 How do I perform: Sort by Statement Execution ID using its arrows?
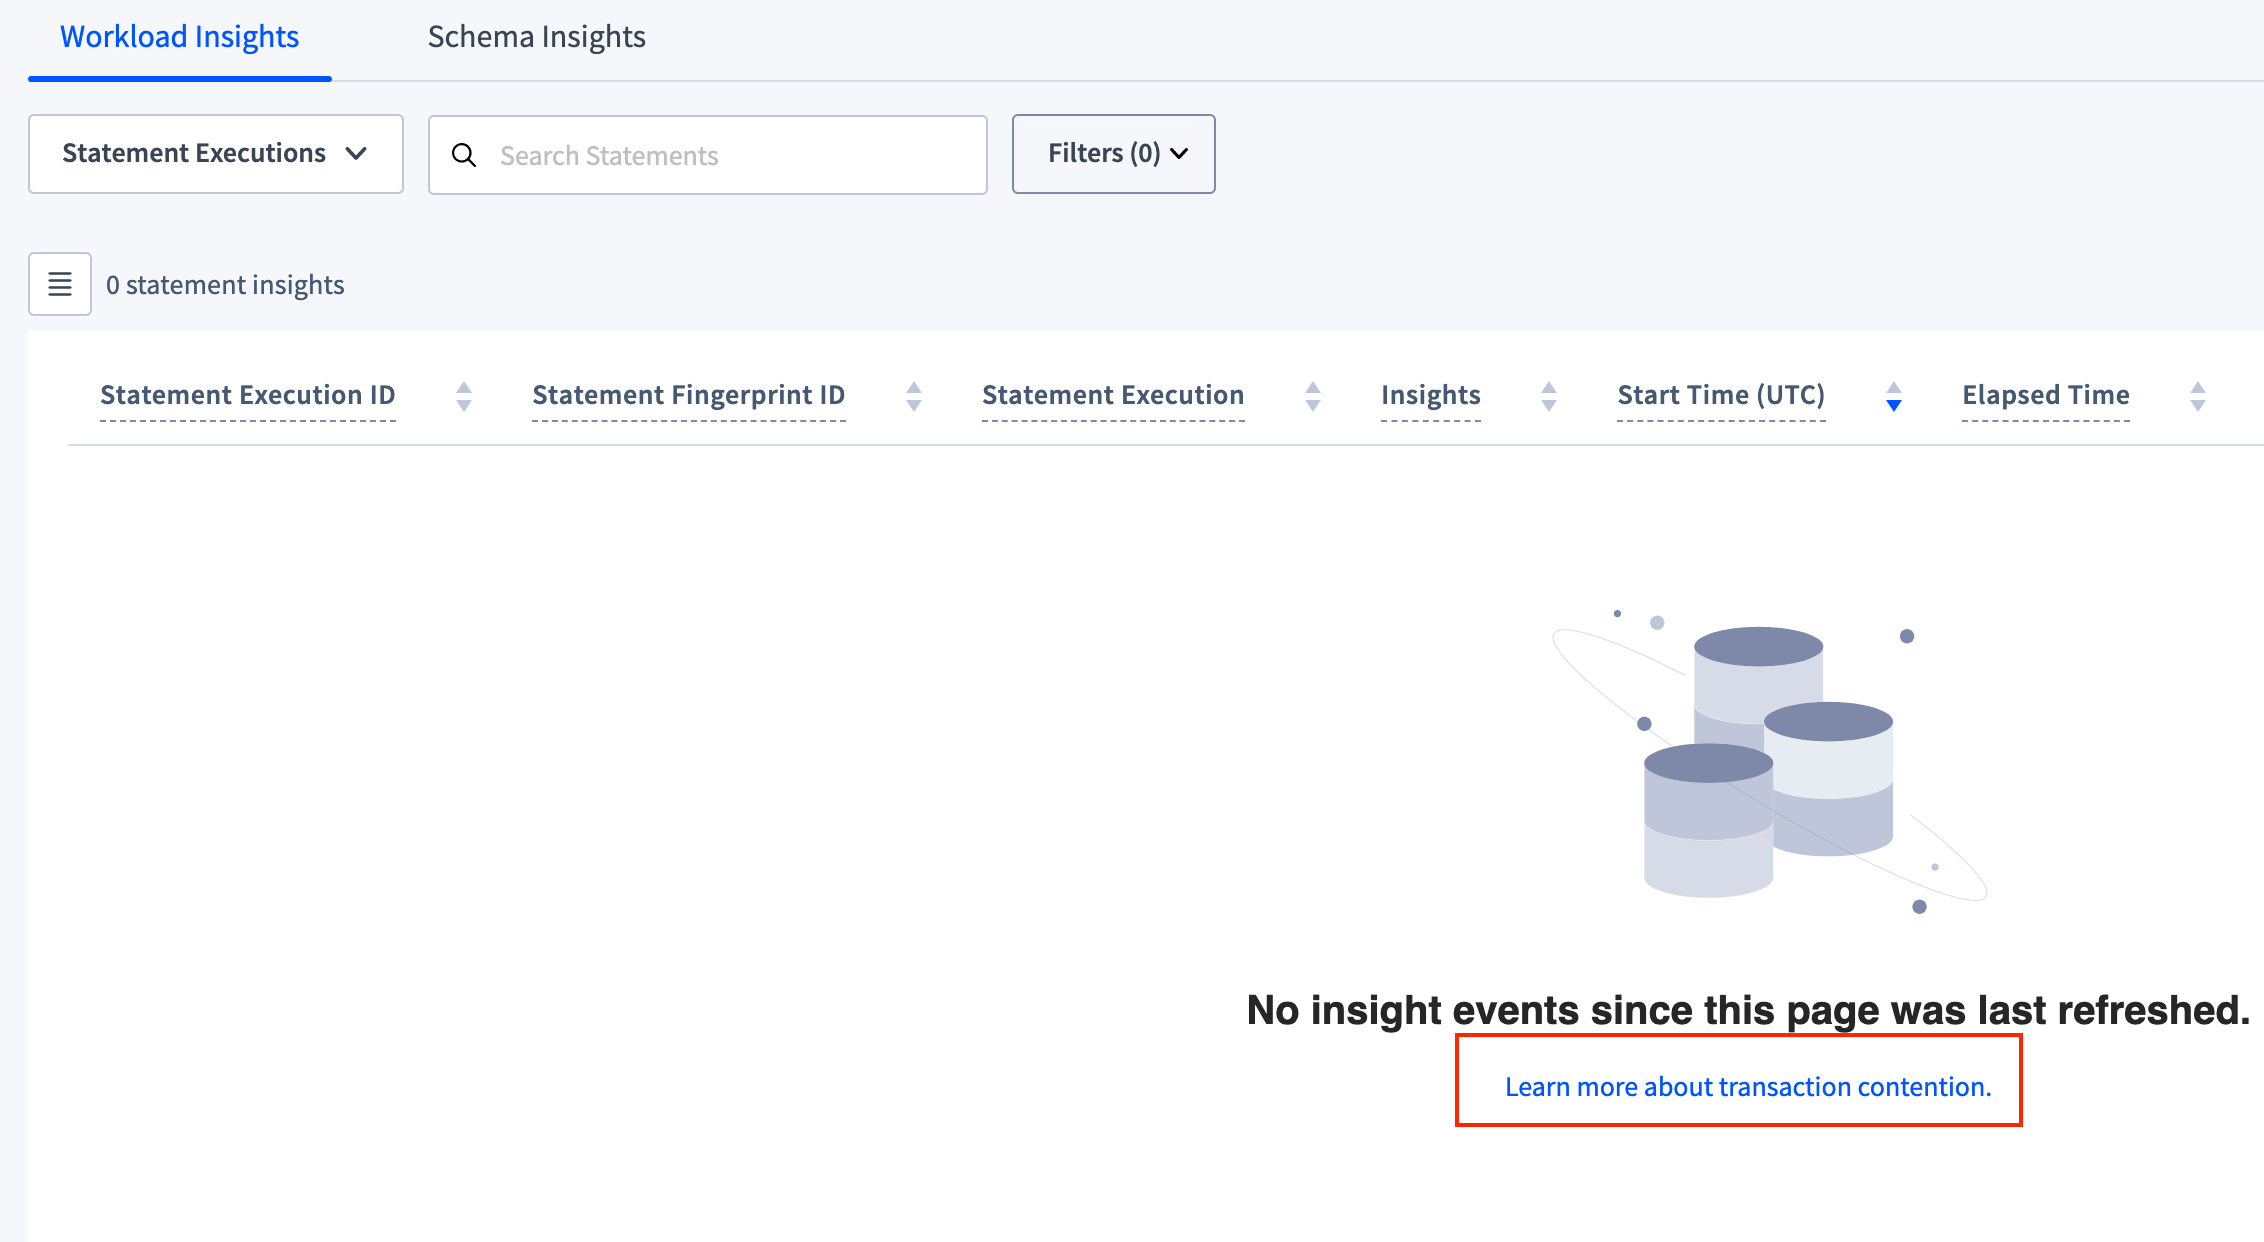tap(464, 396)
